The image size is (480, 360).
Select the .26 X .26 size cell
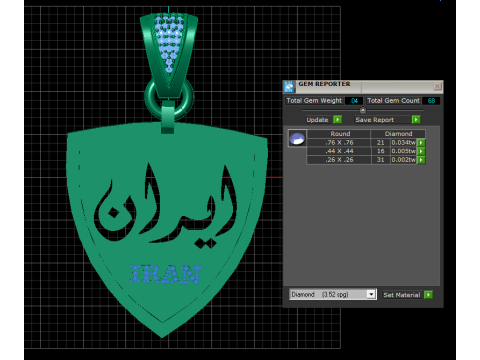[x=339, y=160]
